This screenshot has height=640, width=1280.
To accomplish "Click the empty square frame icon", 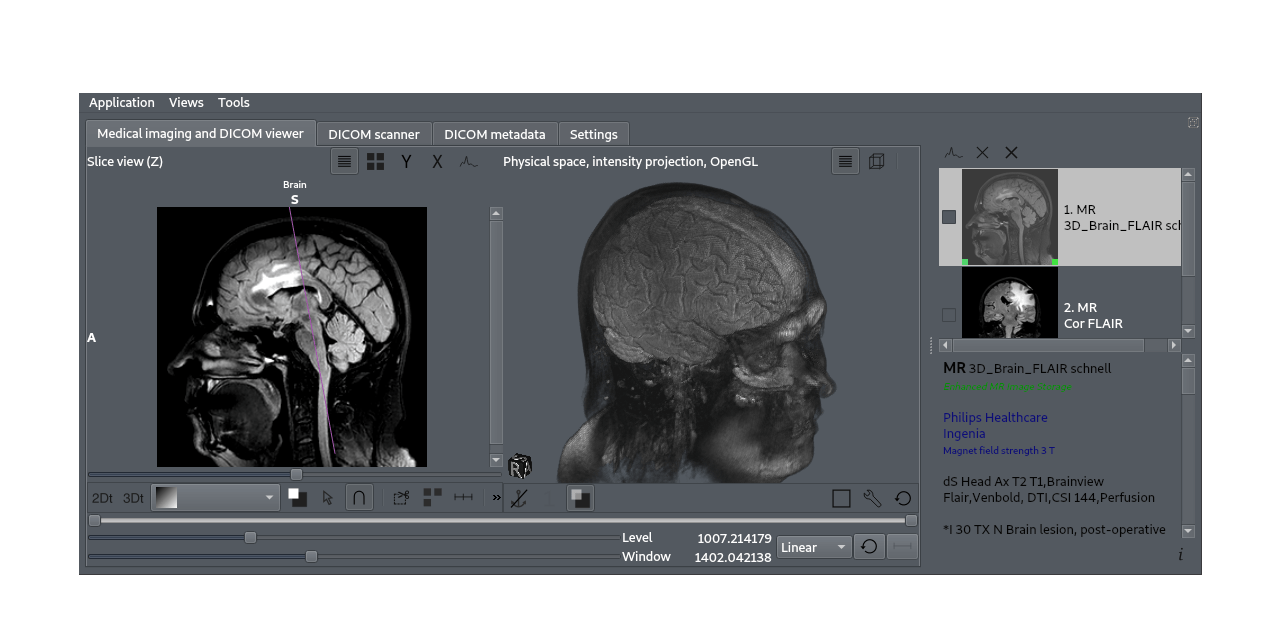I will tap(841, 498).
